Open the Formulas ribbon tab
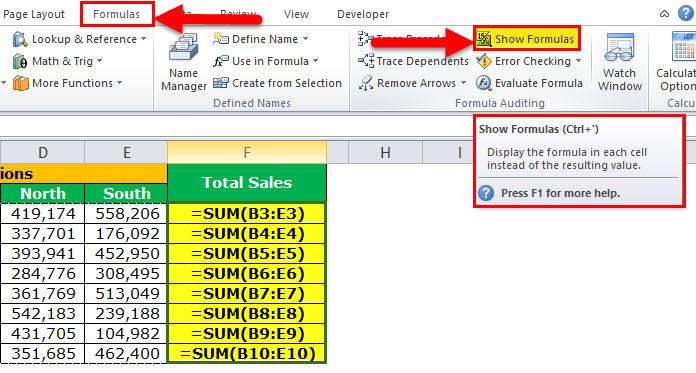Viewport: 696px width, 373px height. (117, 14)
